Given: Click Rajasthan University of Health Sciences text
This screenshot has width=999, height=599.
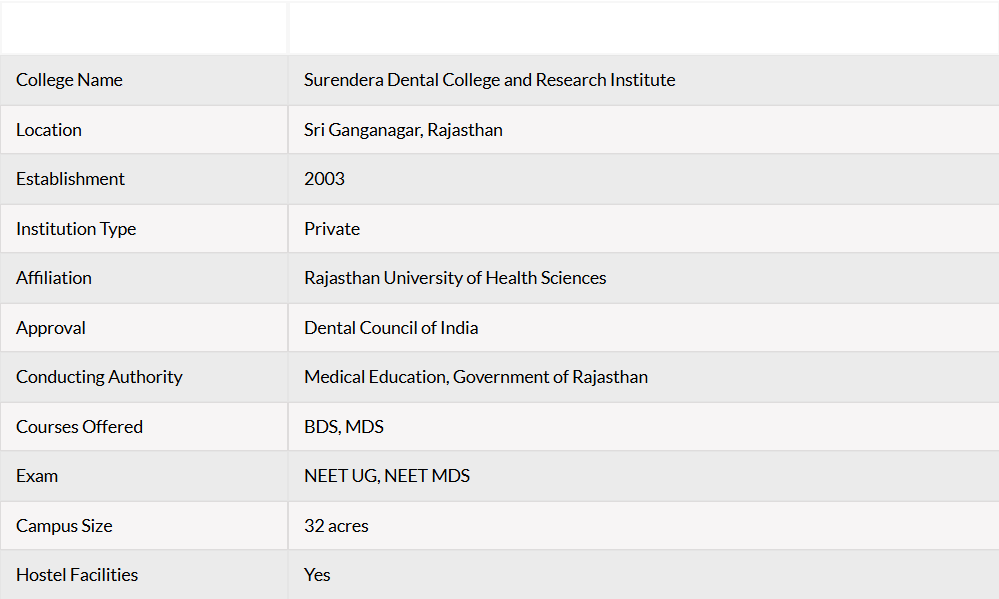Looking at the screenshot, I should point(455,278).
